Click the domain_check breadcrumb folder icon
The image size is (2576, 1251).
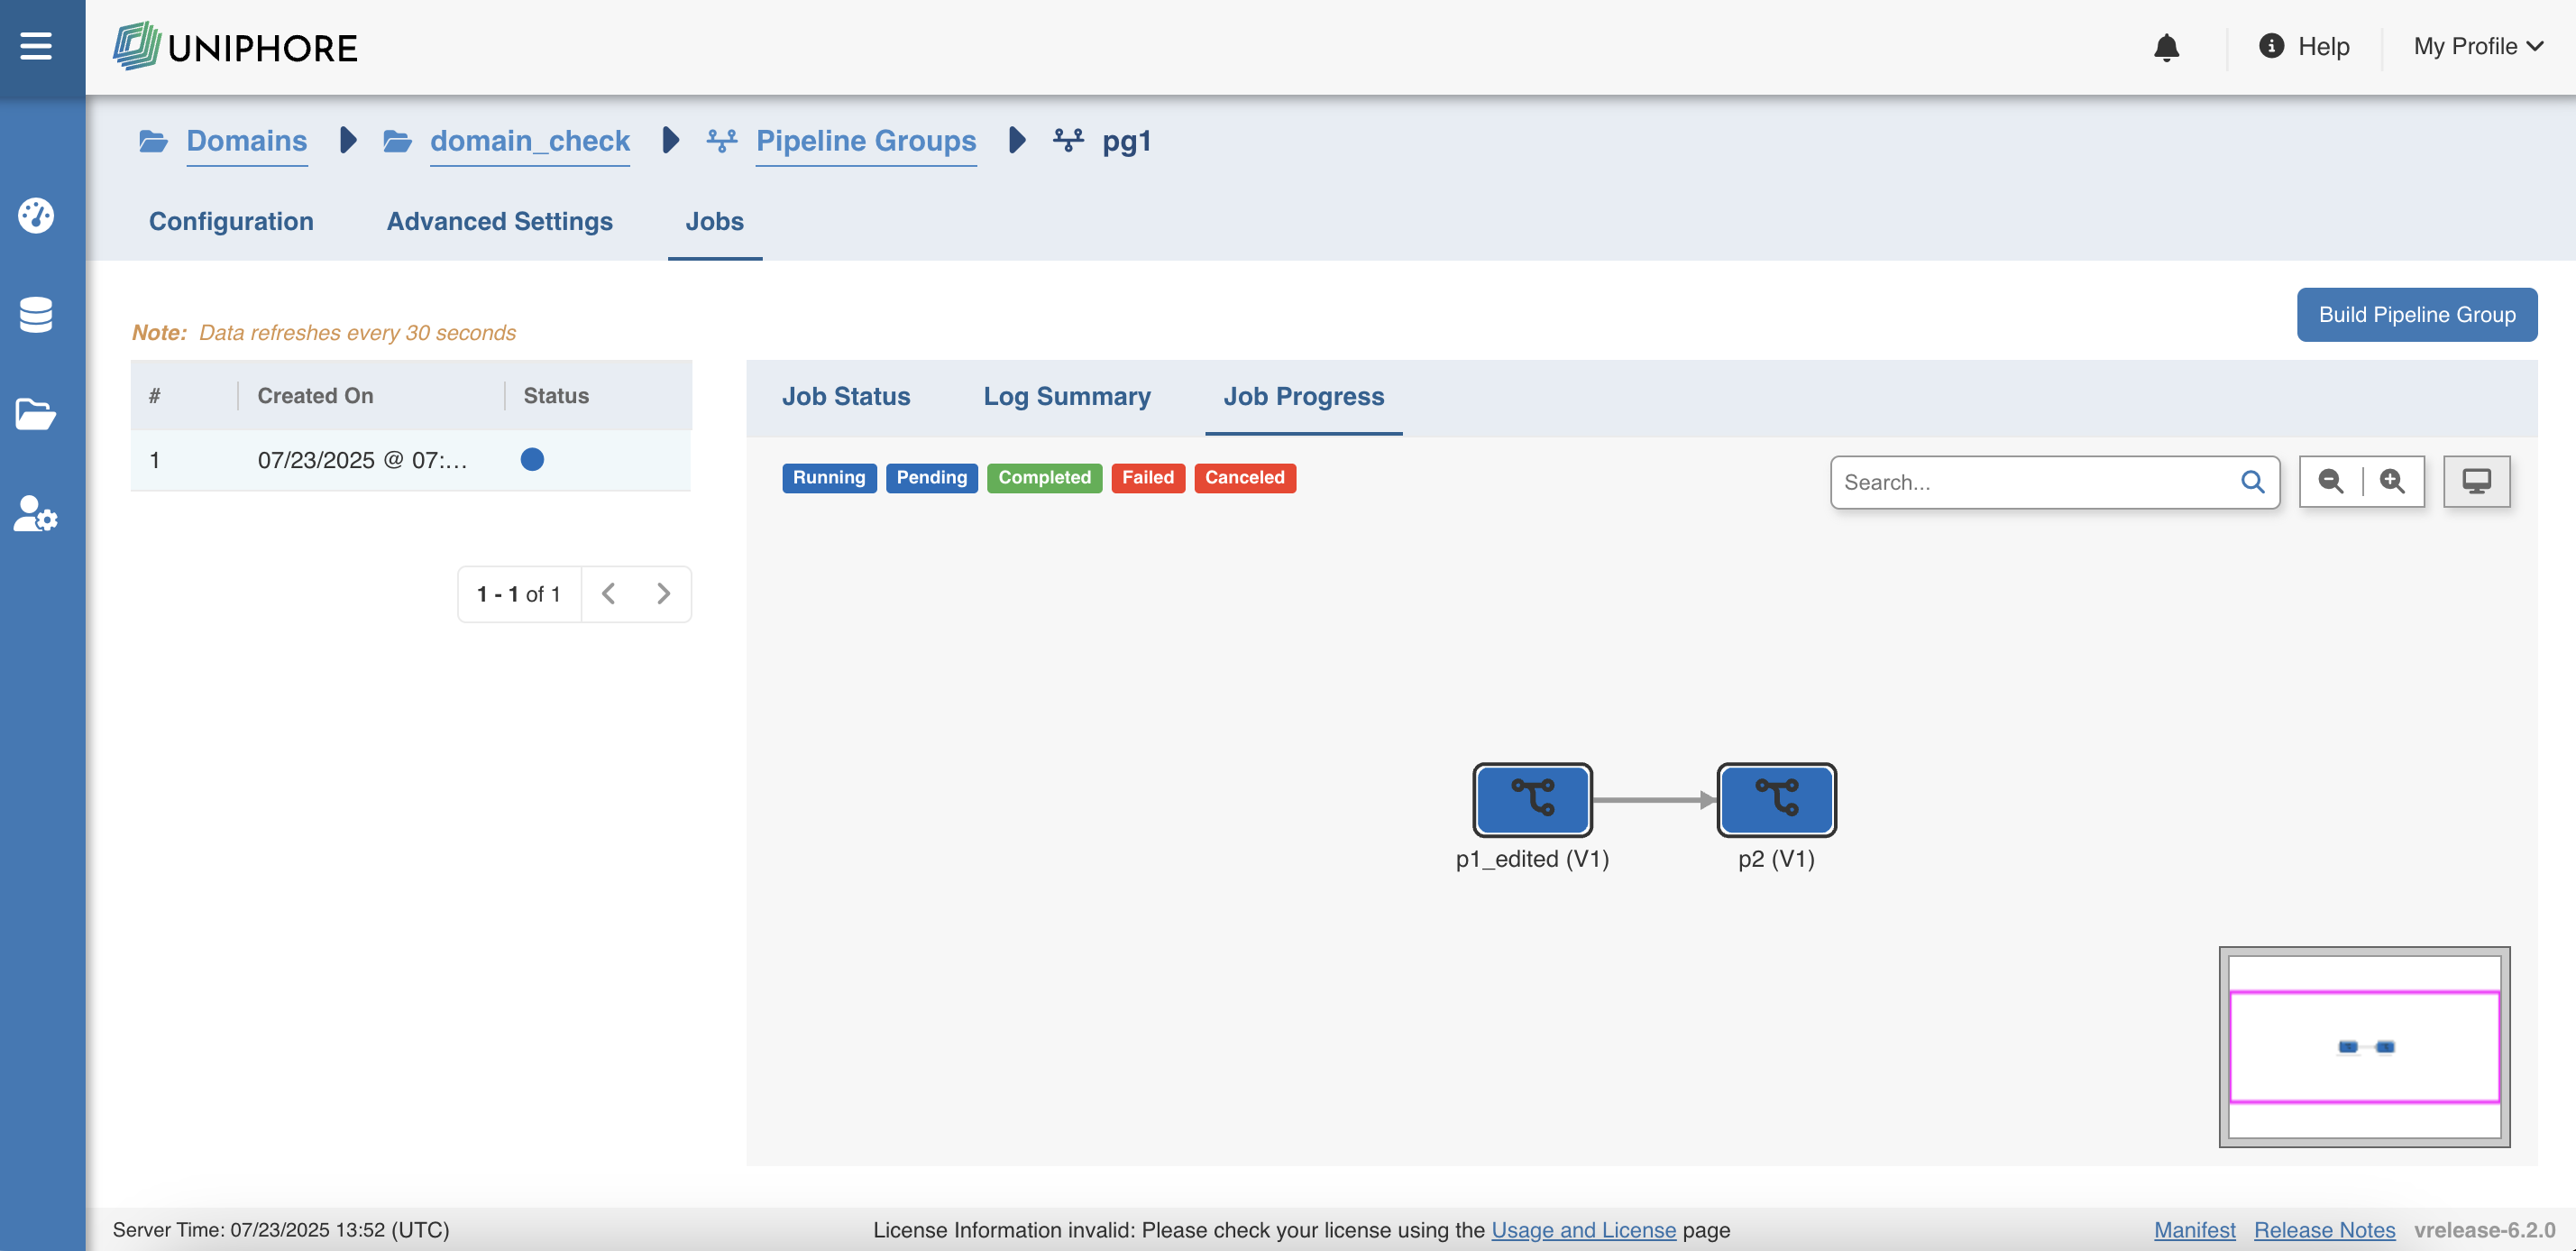tap(398, 141)
